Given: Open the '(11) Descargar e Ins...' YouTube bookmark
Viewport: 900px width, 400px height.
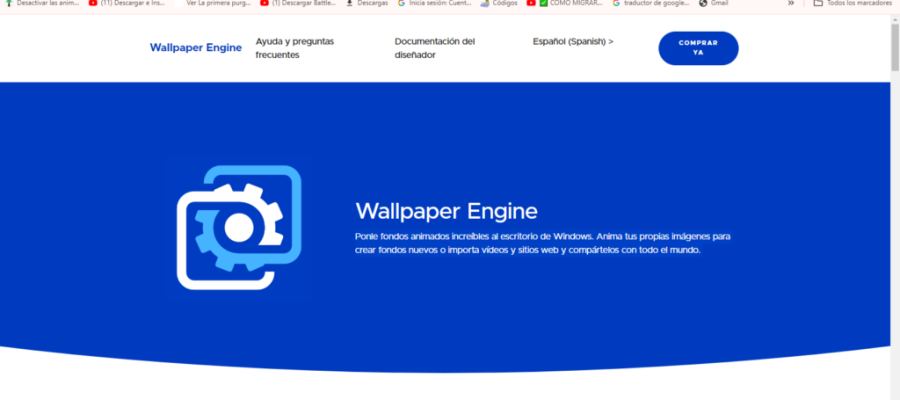Looking at the screenshot, I should pos(130,4).
